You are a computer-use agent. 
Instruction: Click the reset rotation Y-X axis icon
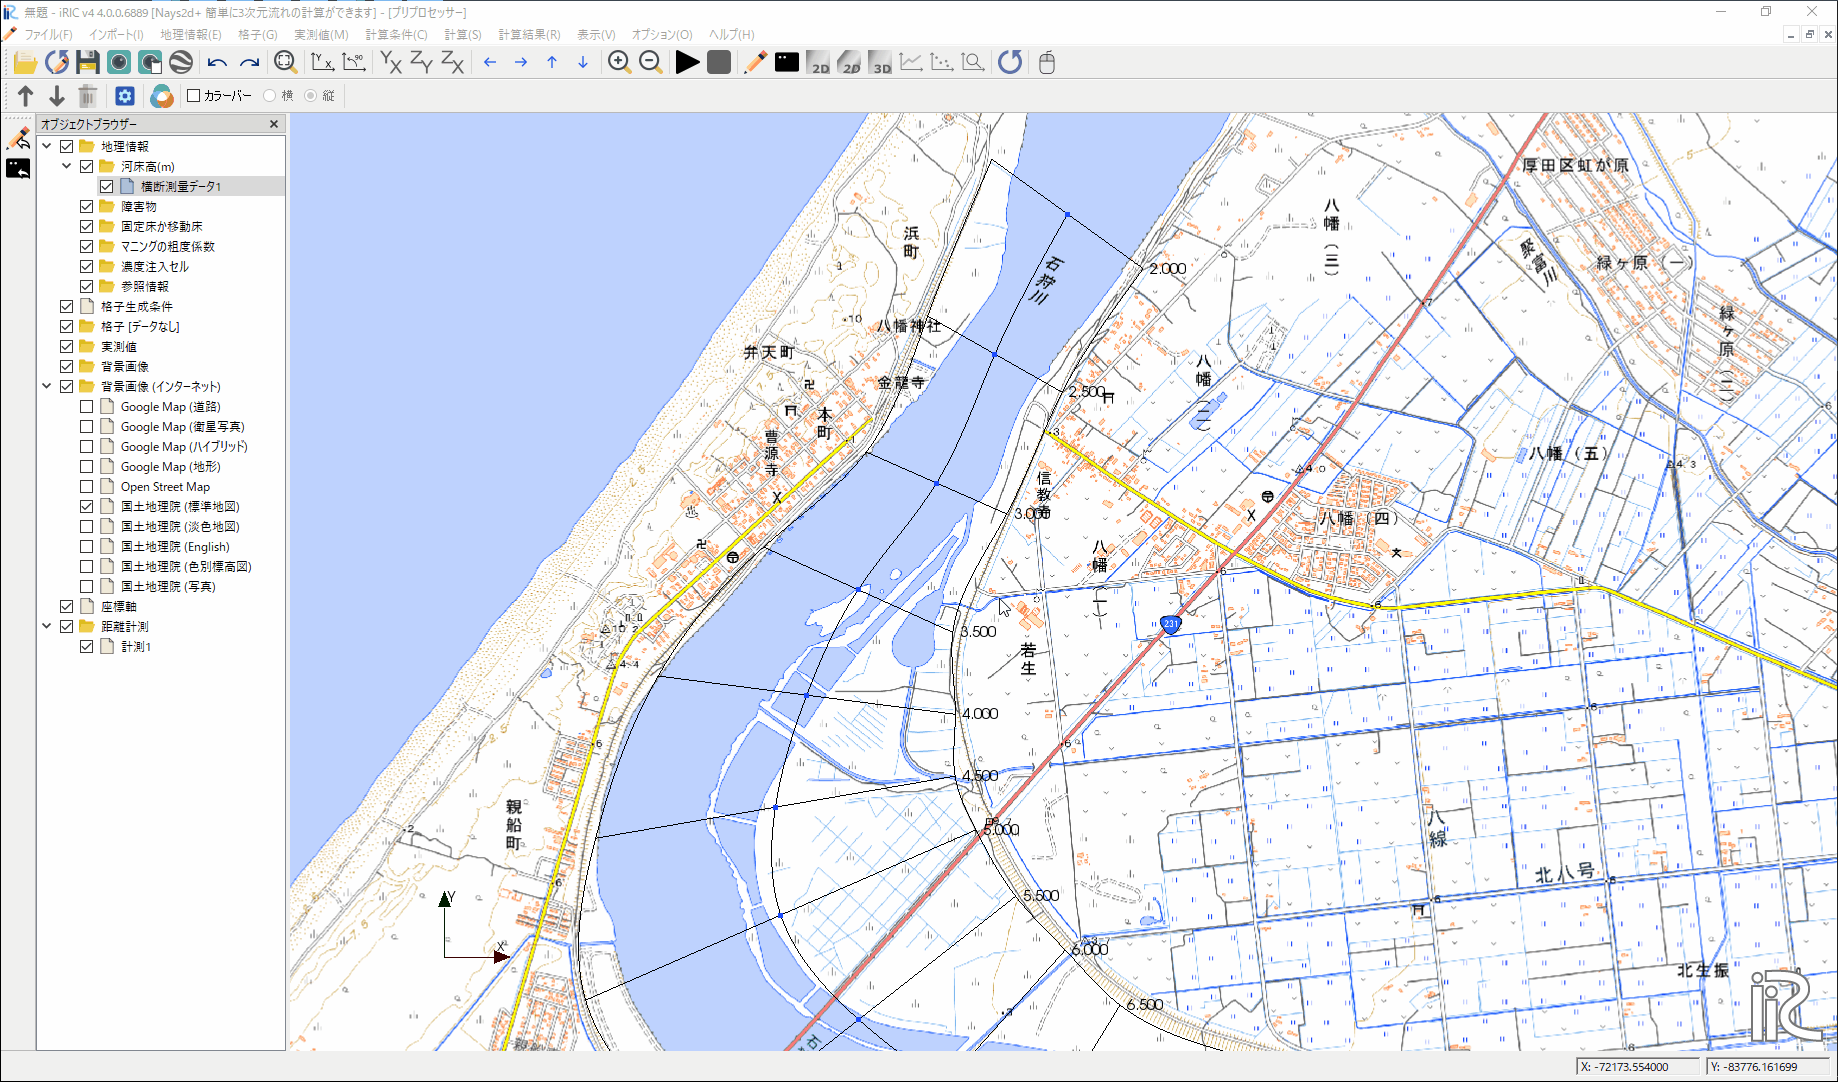click(x=322, y=62)
